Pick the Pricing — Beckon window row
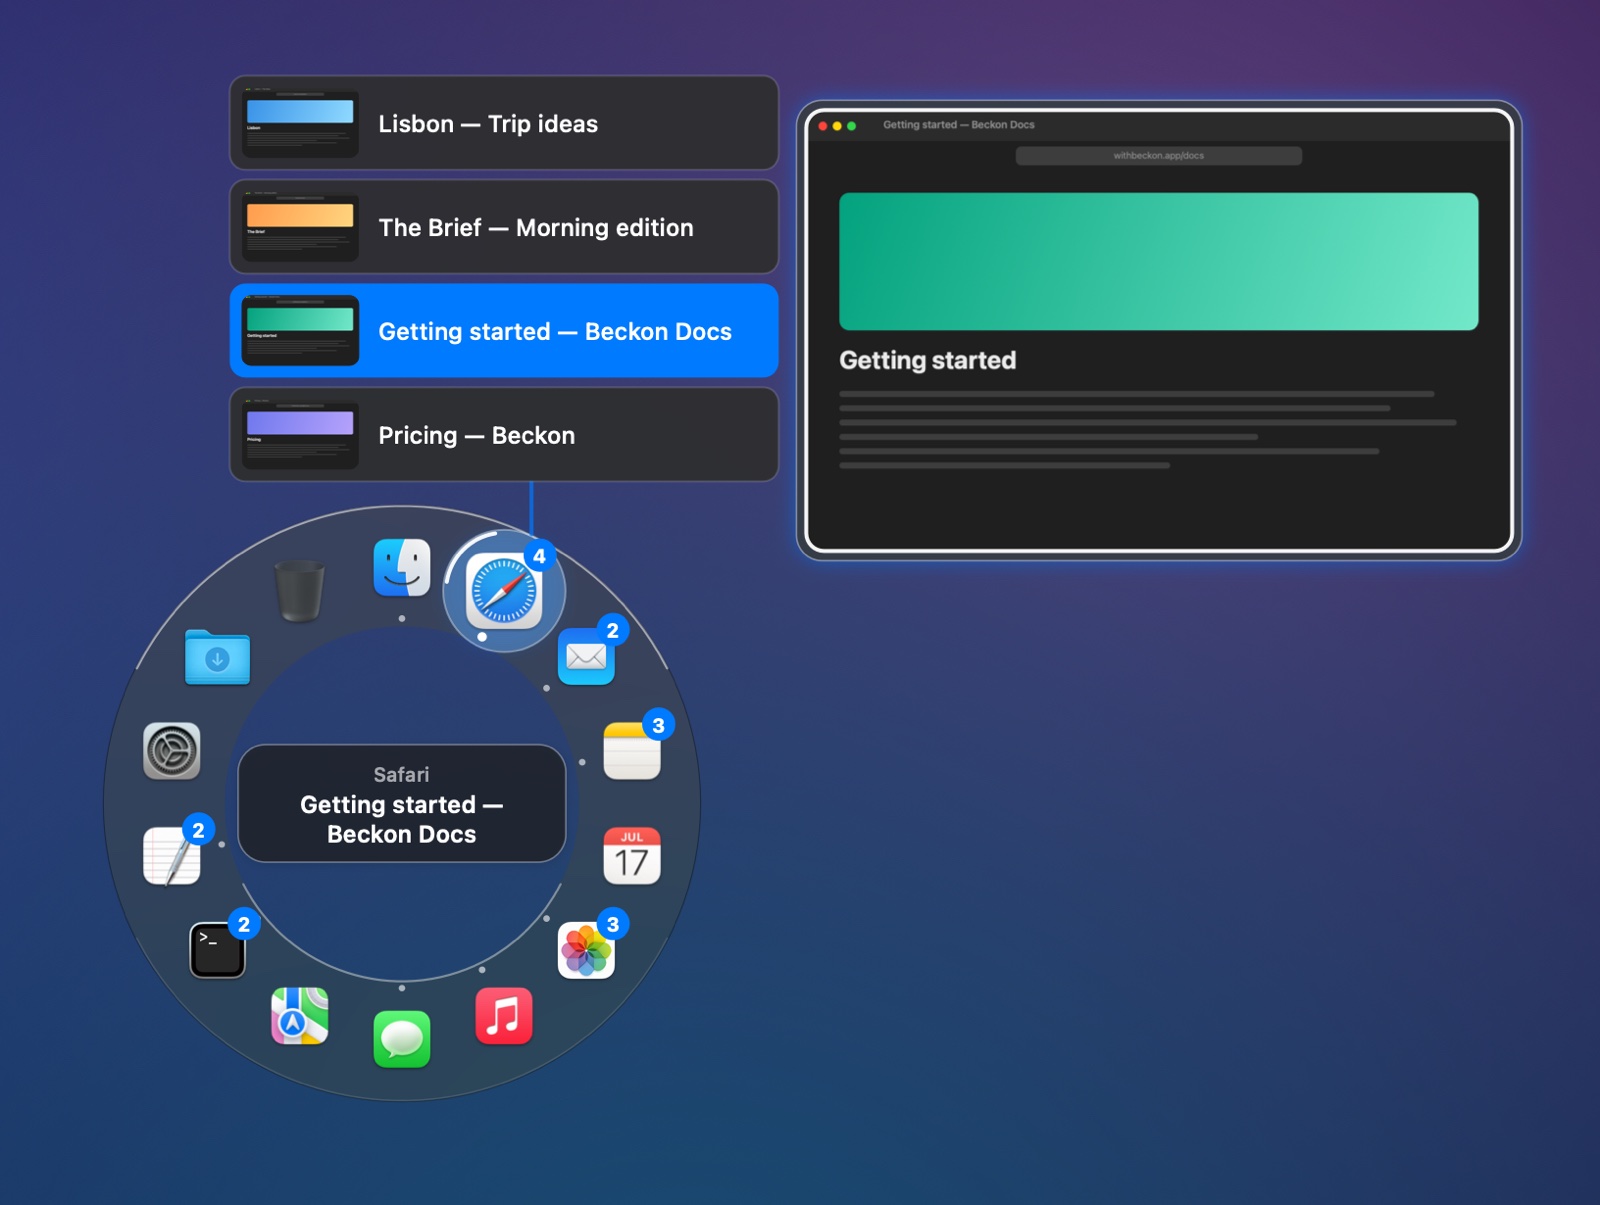Viewport: 1600px width, 1205px height. tap(504, 435)
